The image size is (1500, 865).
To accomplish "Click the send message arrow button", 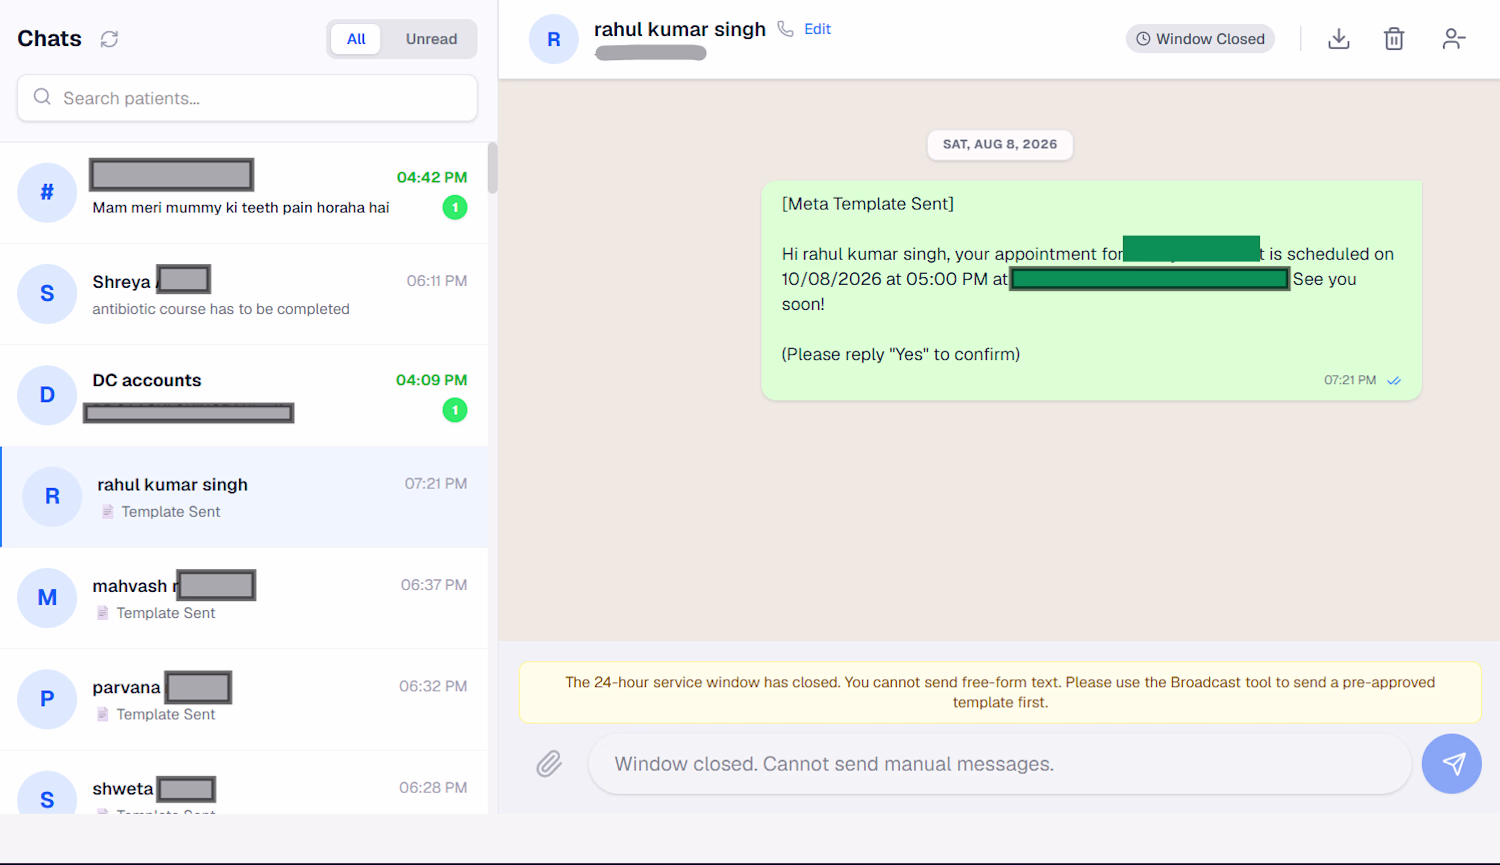I will point(1452,764).
